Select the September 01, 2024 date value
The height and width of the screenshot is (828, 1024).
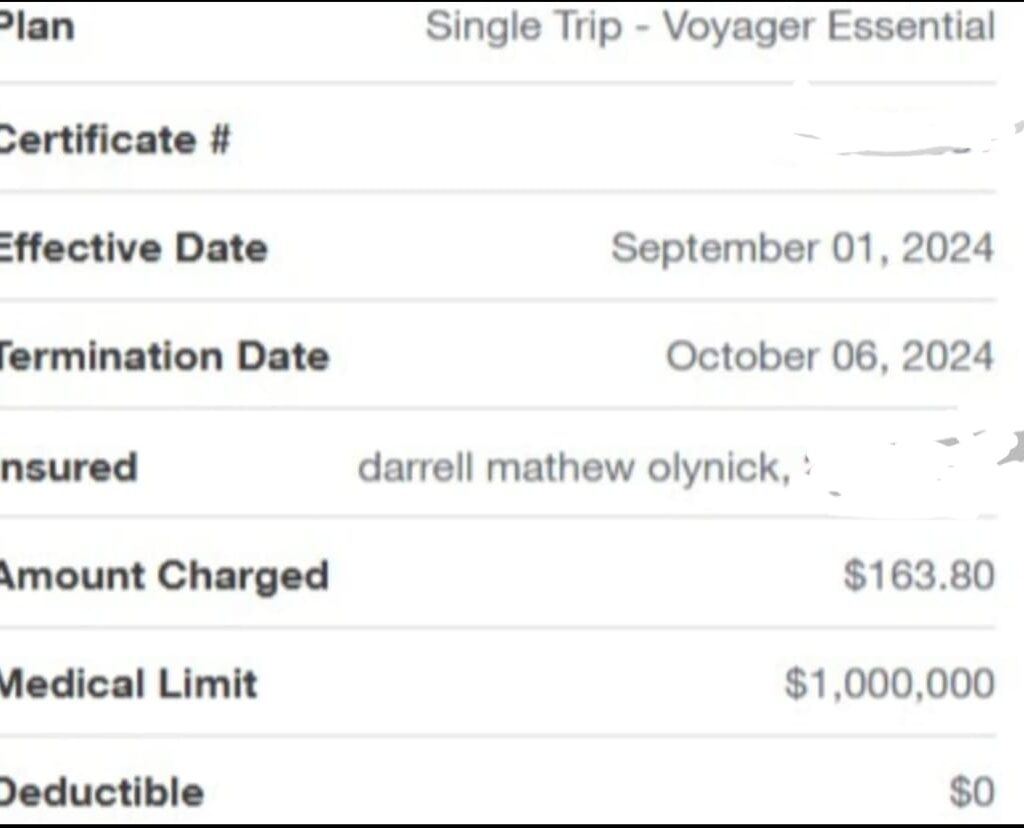[x=802, y=248]
